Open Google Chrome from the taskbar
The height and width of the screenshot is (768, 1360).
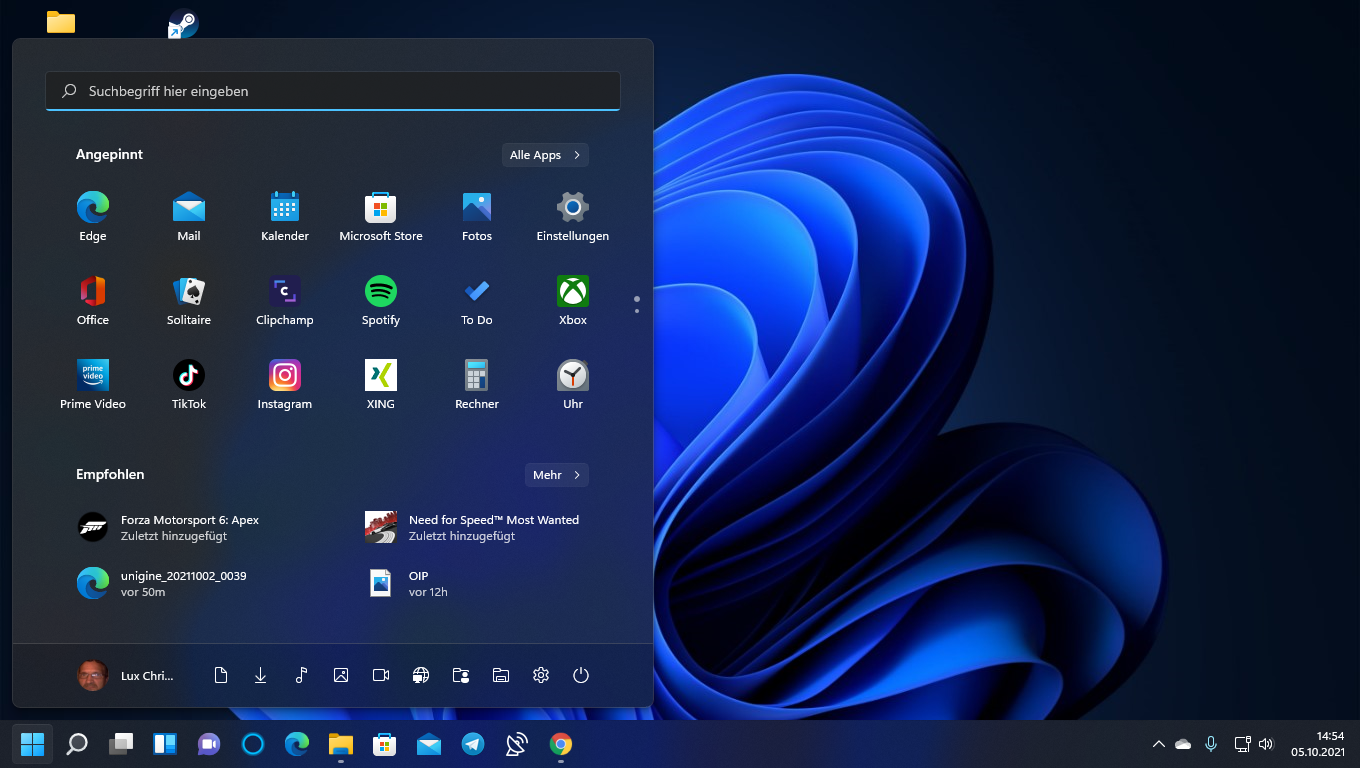[x=561, y=744]
